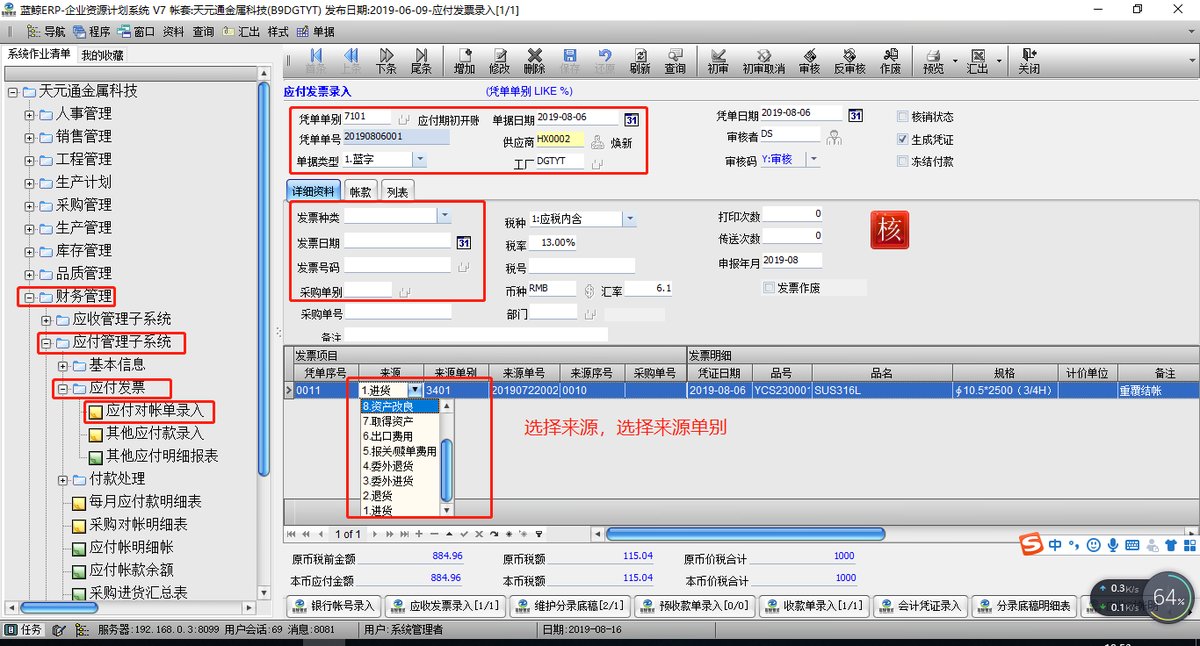
Task: Collapse the 财务管理 tree node
Action: coord(29,297)
